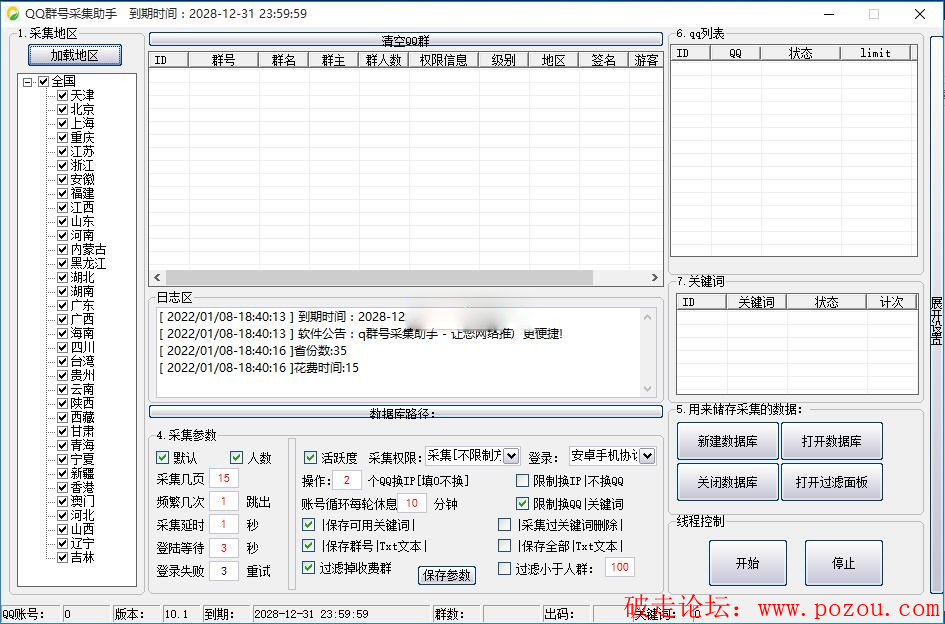Click the group table horizontal scrollbar thumb
Viewport: 945px width, 624px height.
[x=380, y=277]
